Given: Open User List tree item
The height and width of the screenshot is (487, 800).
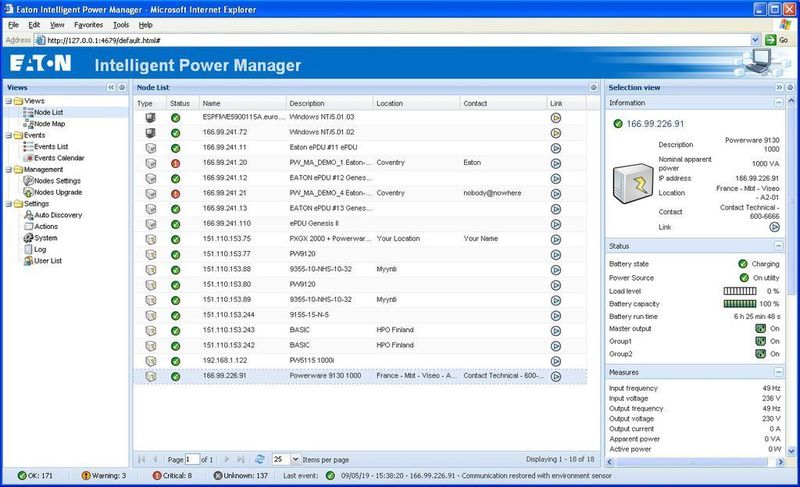Looking at the screenshot, I should [x=48, y=261].
